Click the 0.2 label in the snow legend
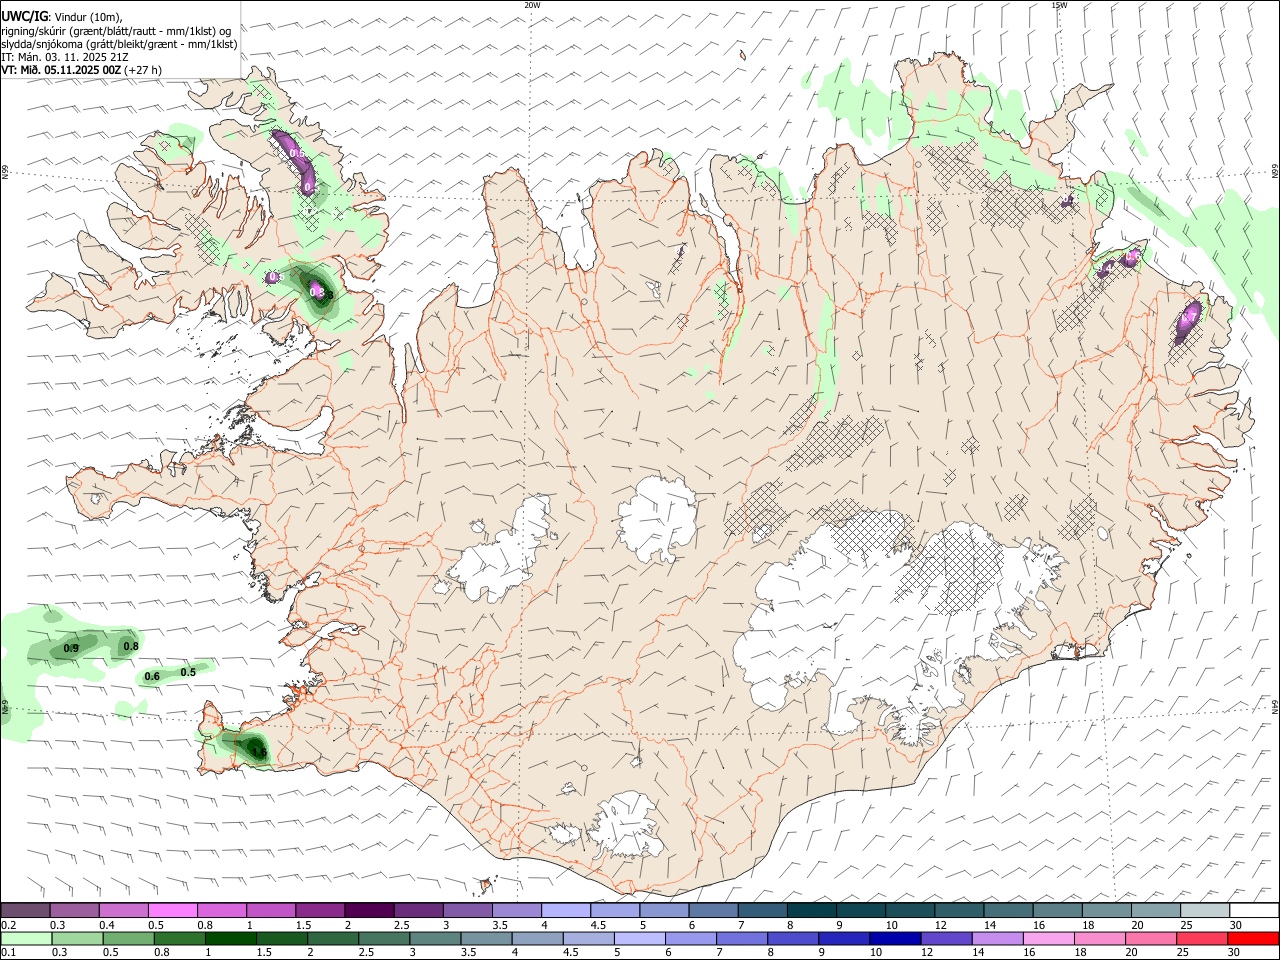The image size is (1280, 960). (x=8, y=925)
